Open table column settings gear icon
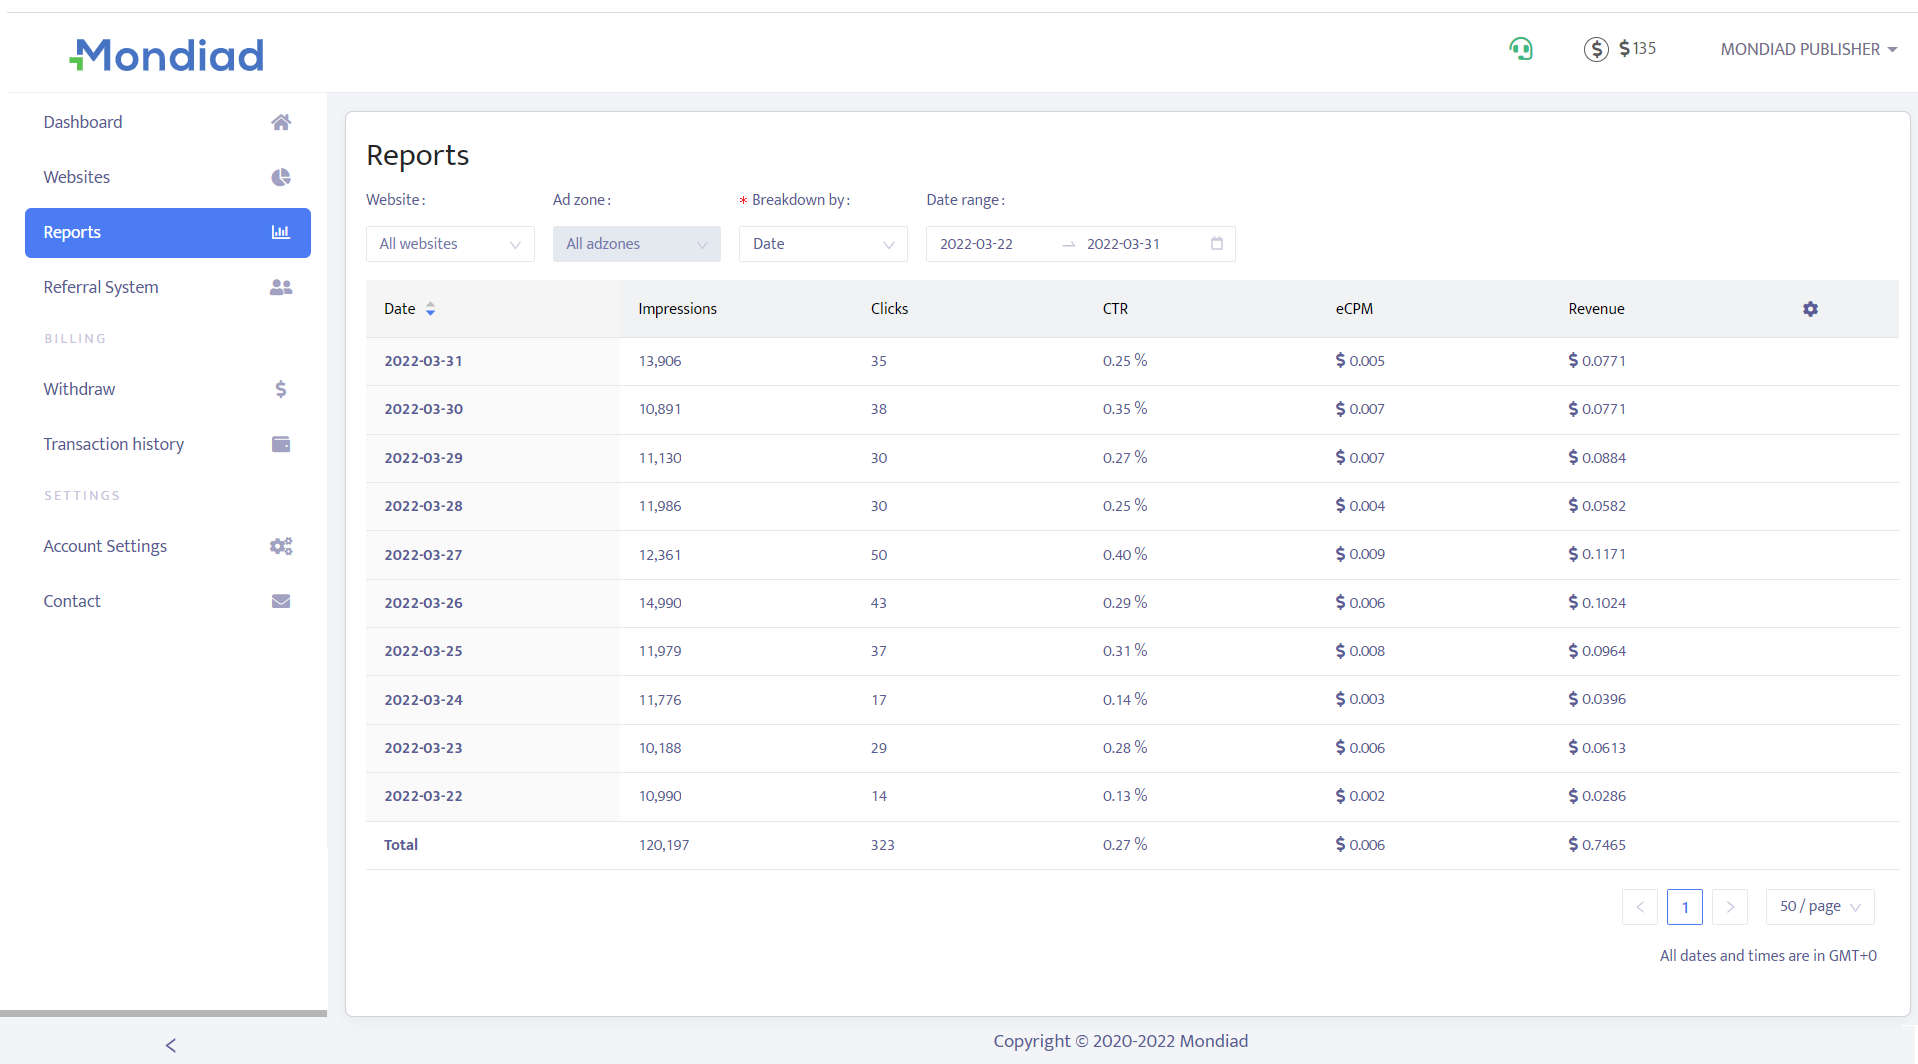 pyautogui.click(x=1810, y=309)
